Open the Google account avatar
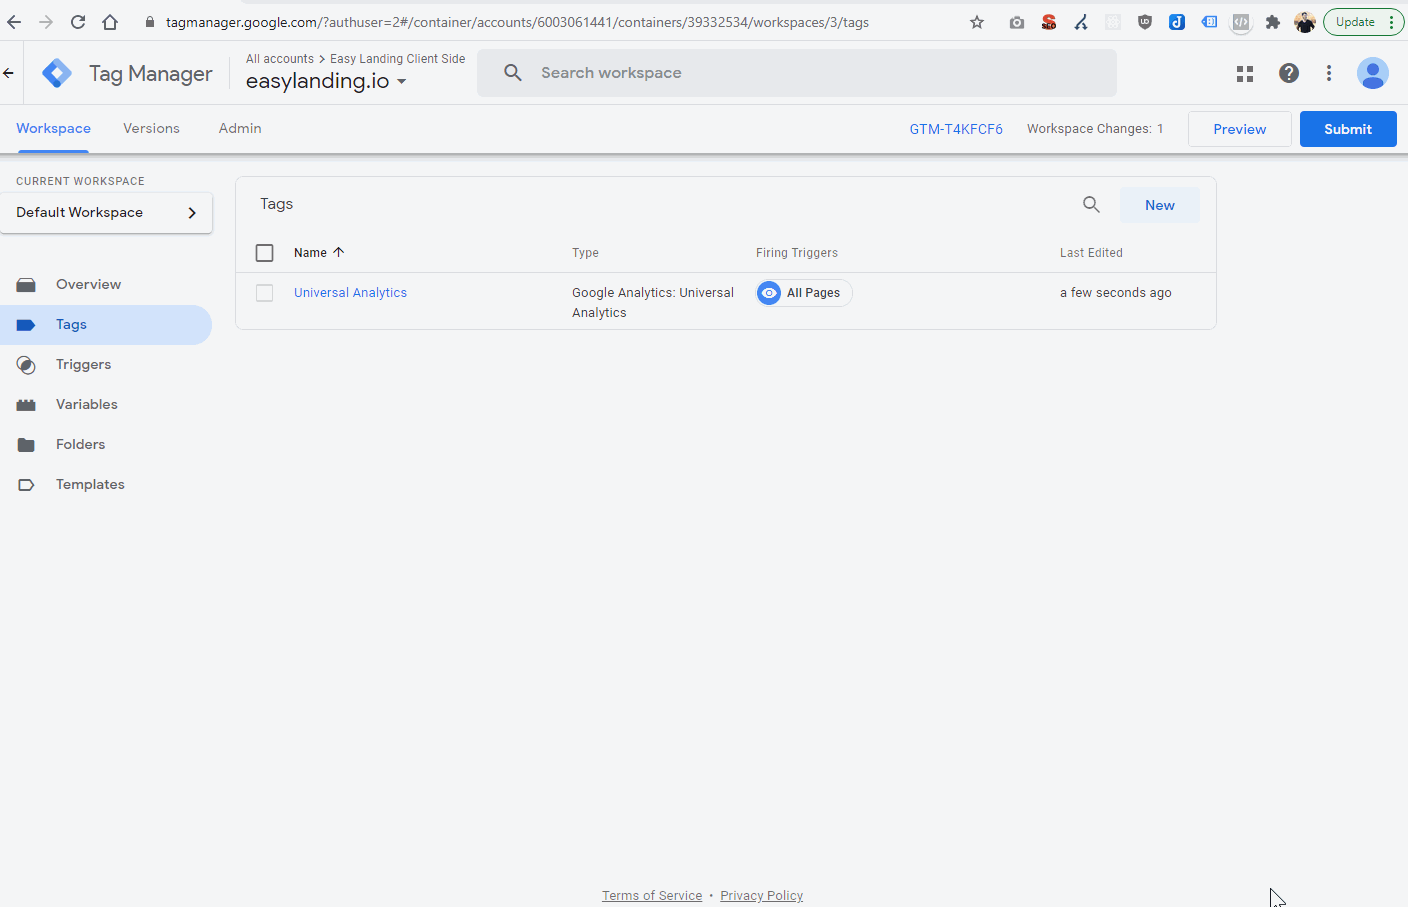The height and width of the screenshot is (907, 1408). point(1373,73)
